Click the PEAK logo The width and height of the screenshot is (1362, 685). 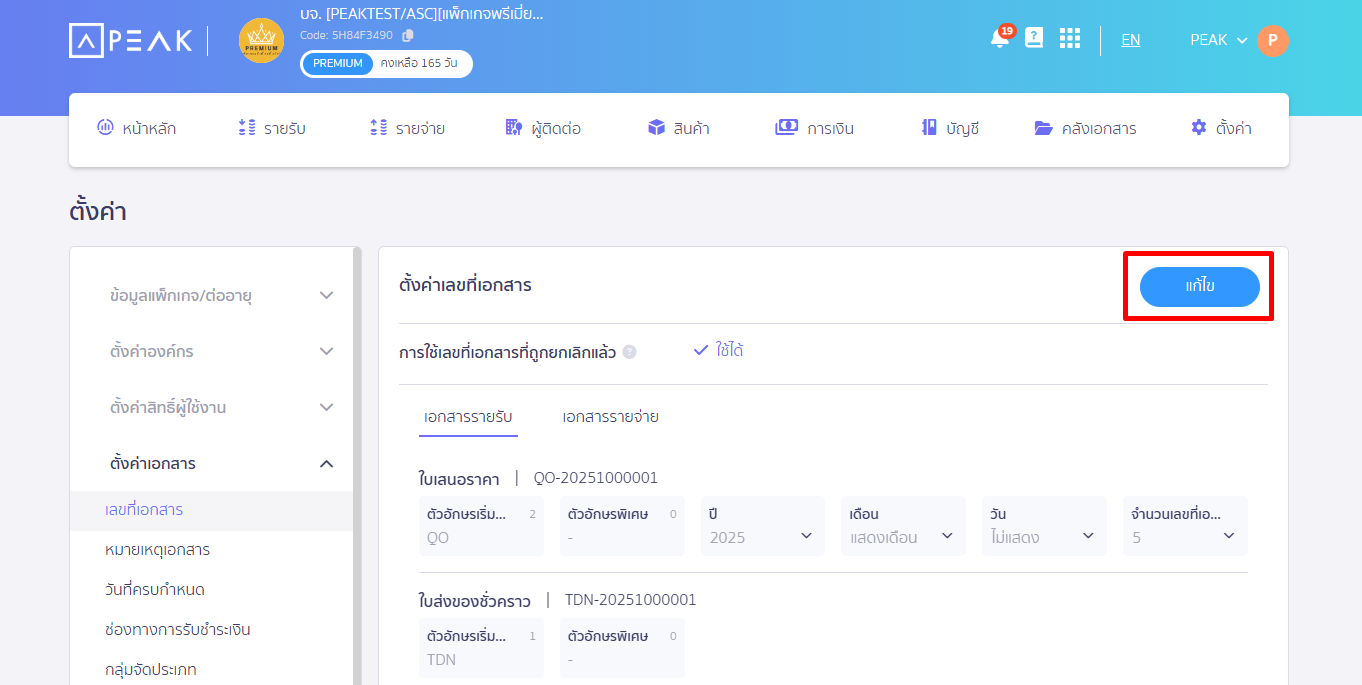[131, 40]
